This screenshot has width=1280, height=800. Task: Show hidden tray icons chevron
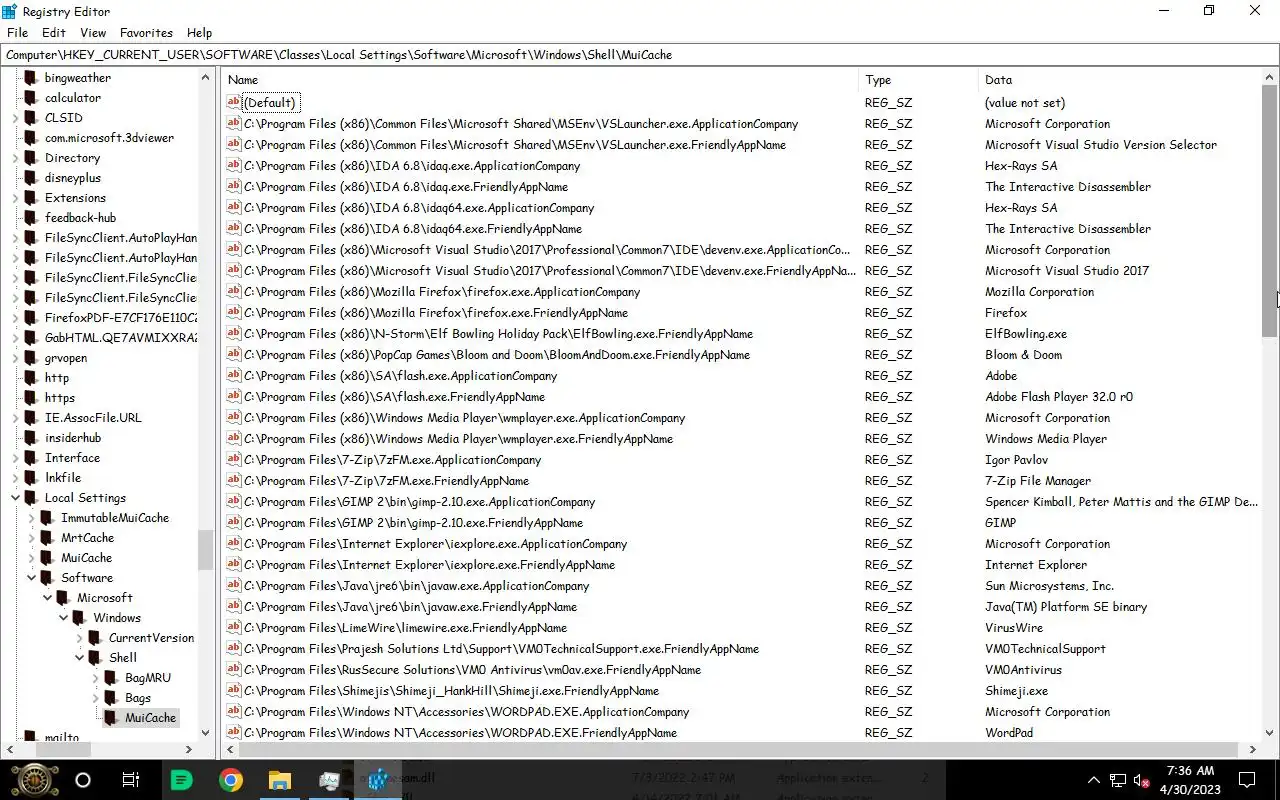(1094, 780)
